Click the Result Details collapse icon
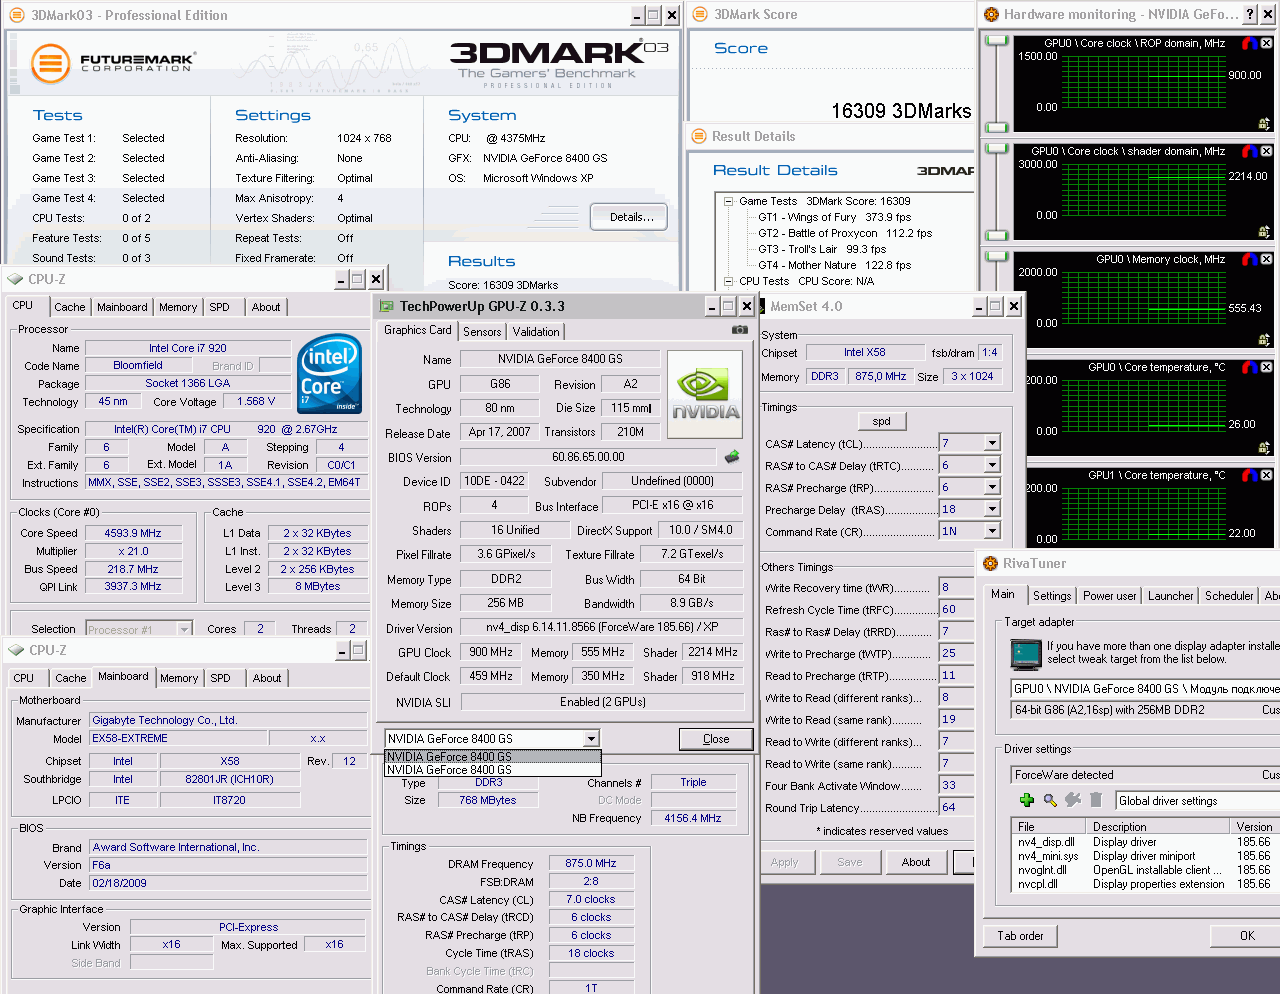Viewport: 1280px width, 994px height. tap(698, 136)
